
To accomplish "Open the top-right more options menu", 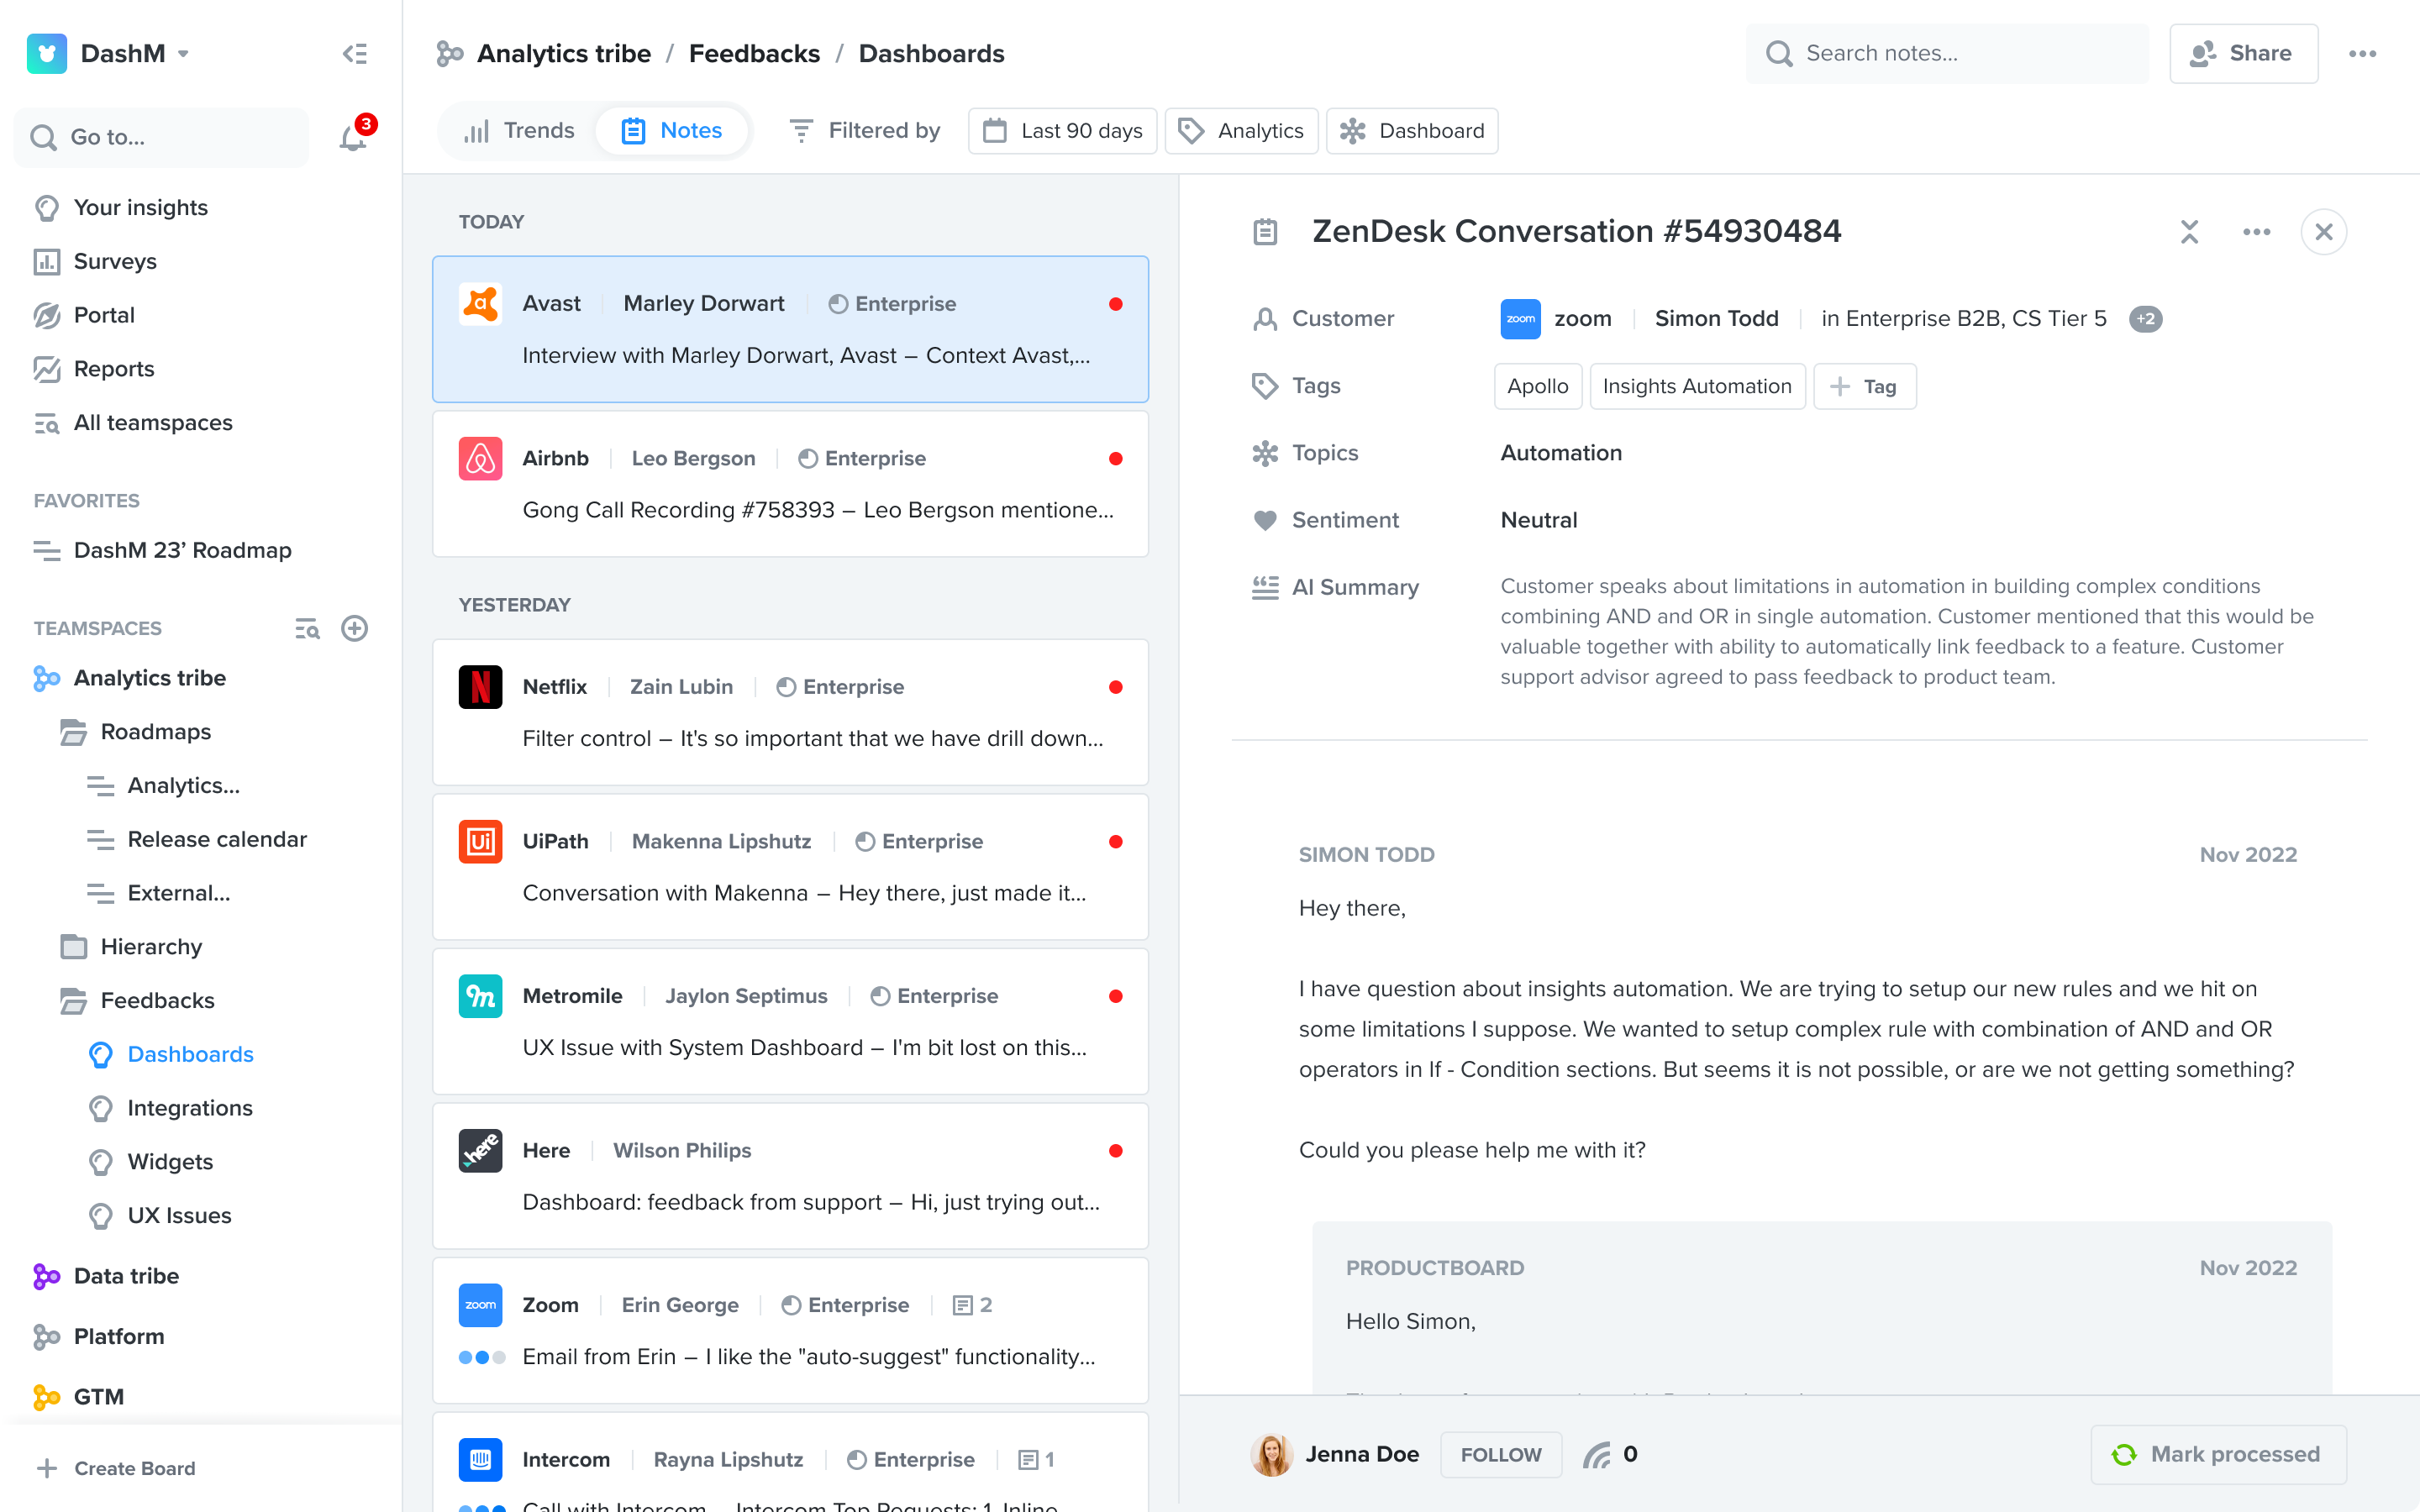I will click(2363, 54).
